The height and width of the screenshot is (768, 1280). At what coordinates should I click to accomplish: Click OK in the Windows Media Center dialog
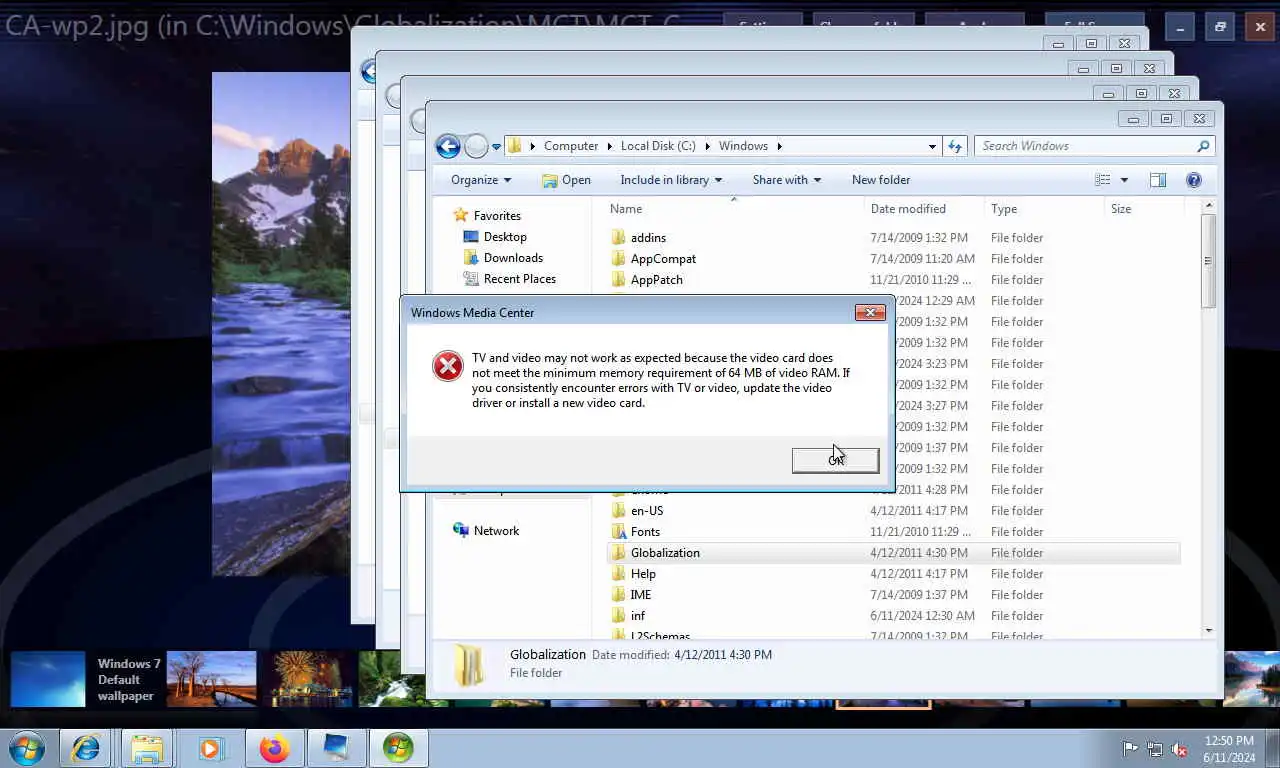click(835, 459)
